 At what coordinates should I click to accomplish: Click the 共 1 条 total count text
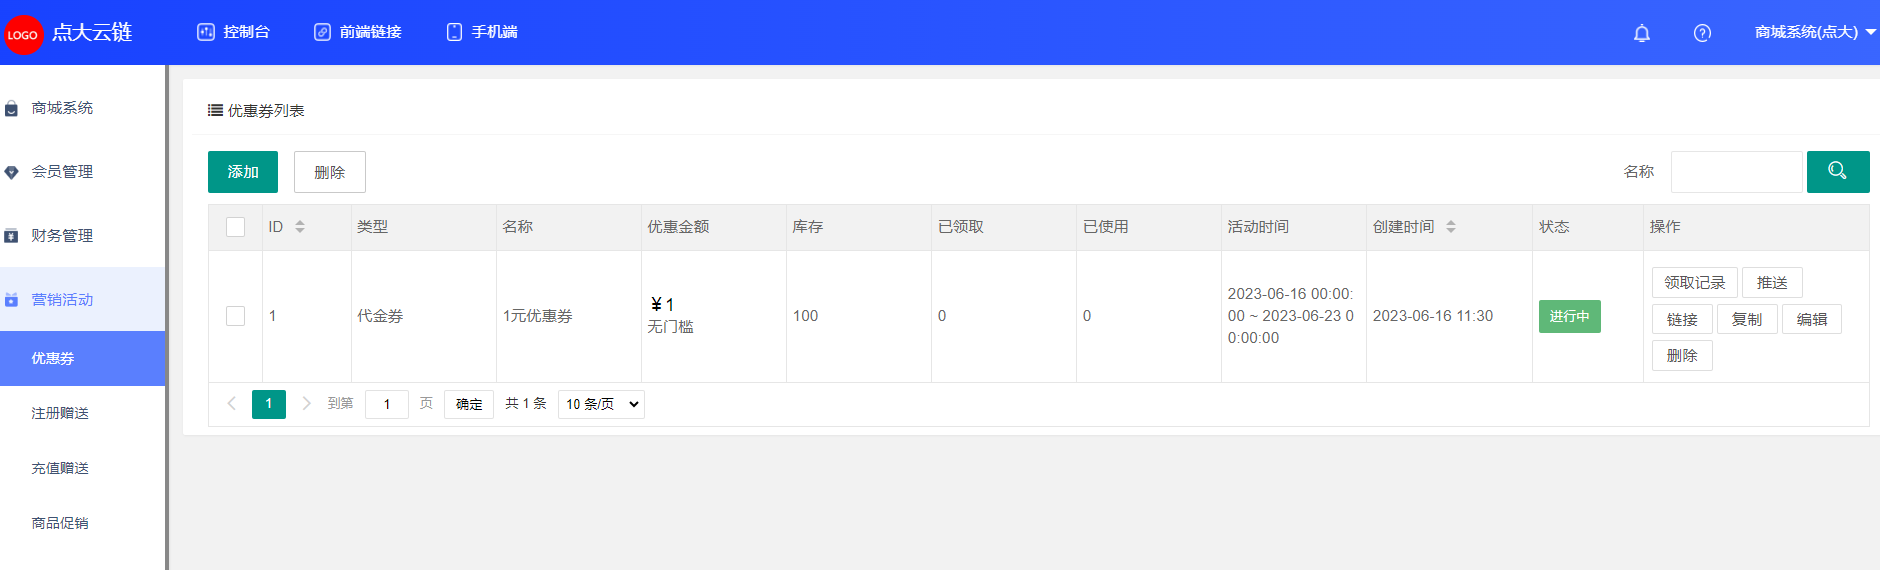(526, 404)
